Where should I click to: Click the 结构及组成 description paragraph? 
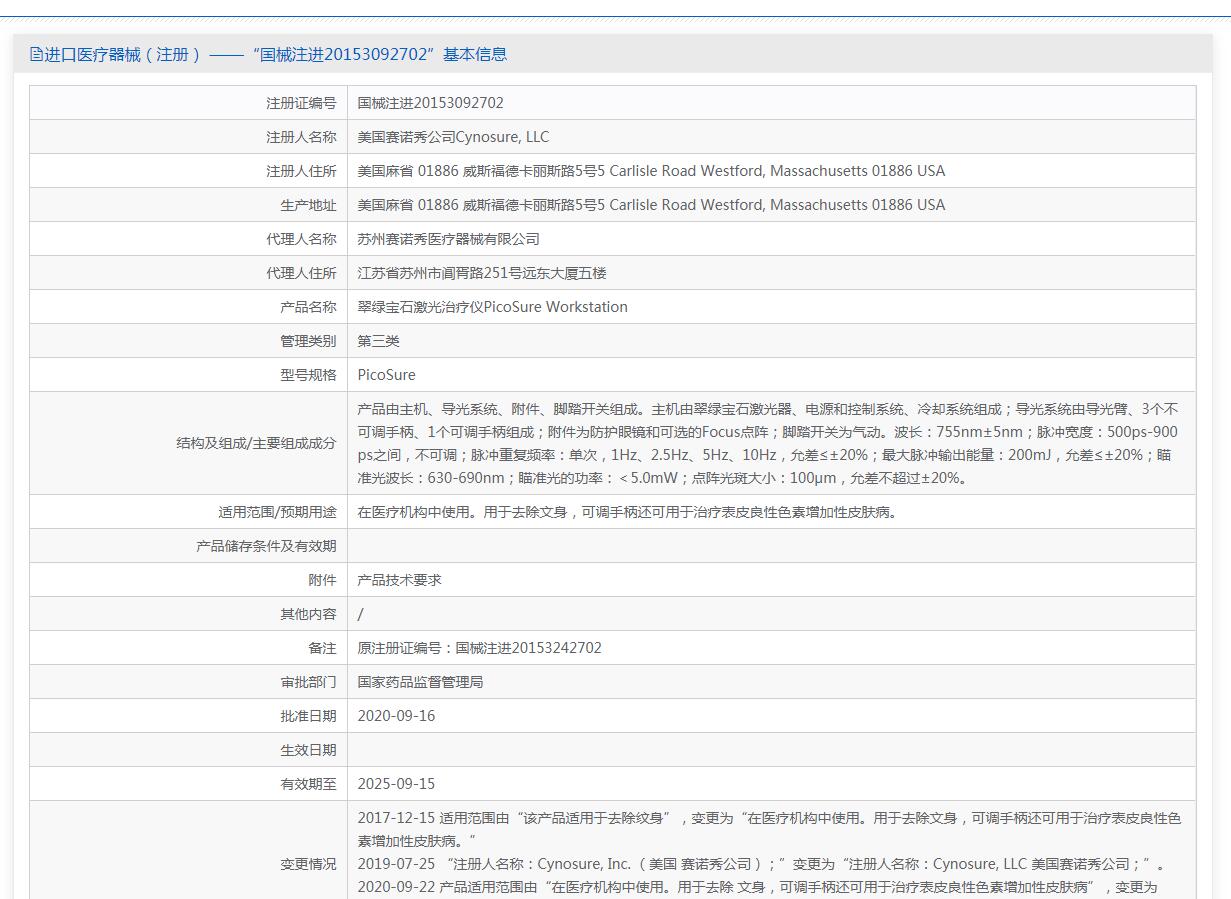(x=767, y=443)
